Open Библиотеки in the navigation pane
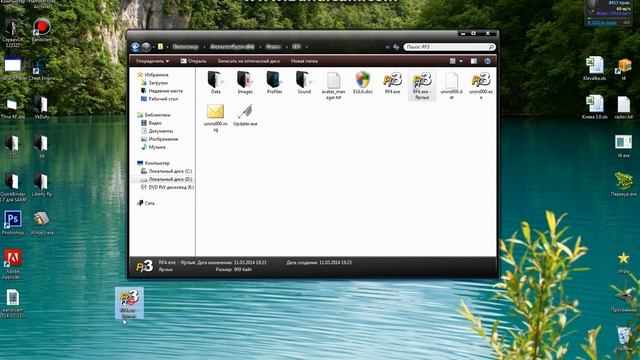This screenshot has width=640, height=360. tap(154, 115)
